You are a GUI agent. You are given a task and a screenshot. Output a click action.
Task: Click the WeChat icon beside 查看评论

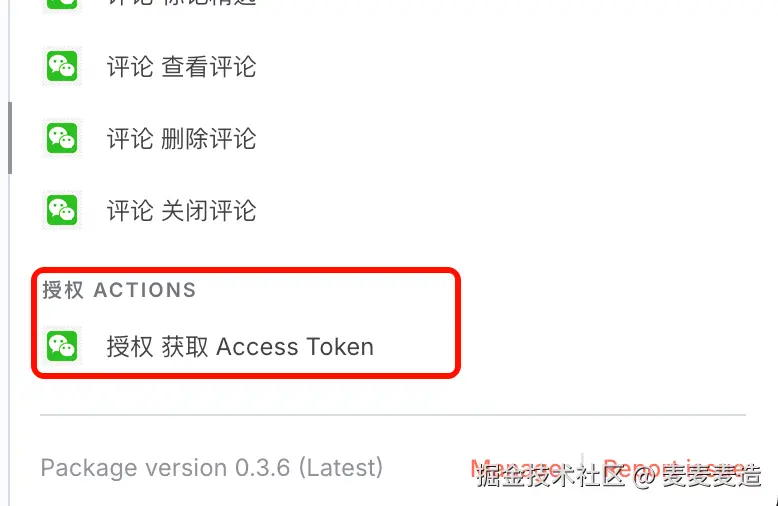coord(62,66)
